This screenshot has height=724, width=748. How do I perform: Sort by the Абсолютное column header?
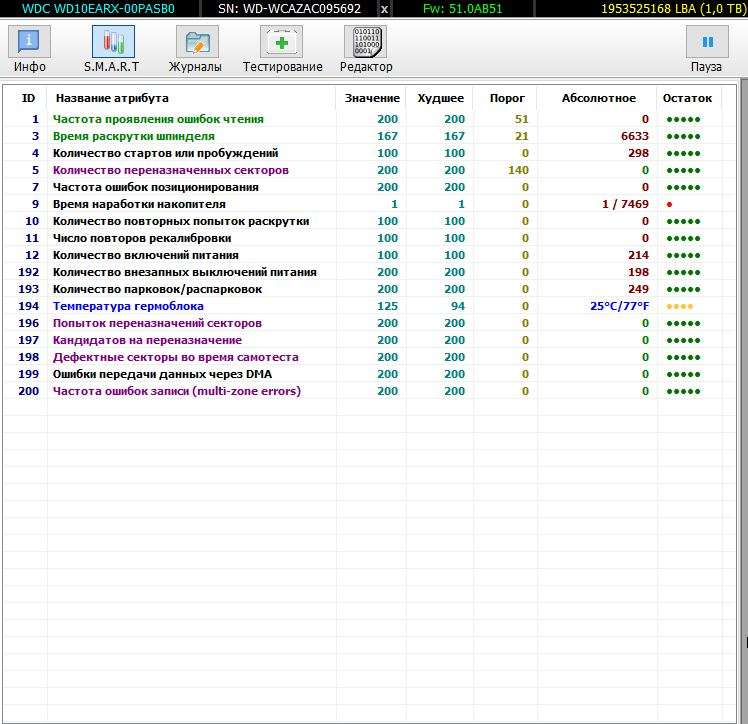tap(599, 98)
